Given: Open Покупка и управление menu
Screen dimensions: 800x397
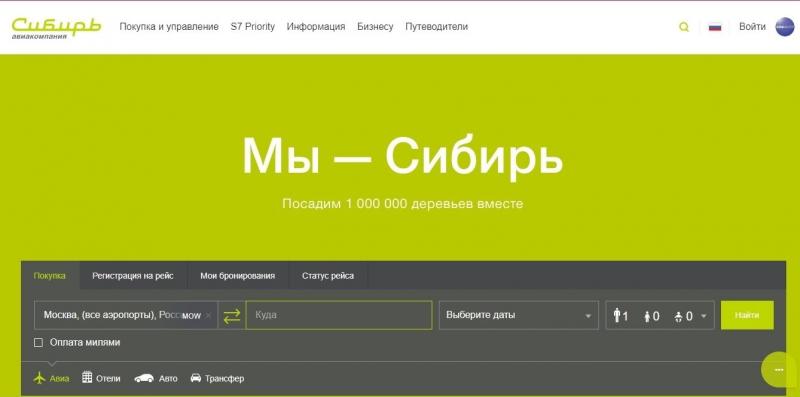Looking at the screenshot, I should coord(169,27).
